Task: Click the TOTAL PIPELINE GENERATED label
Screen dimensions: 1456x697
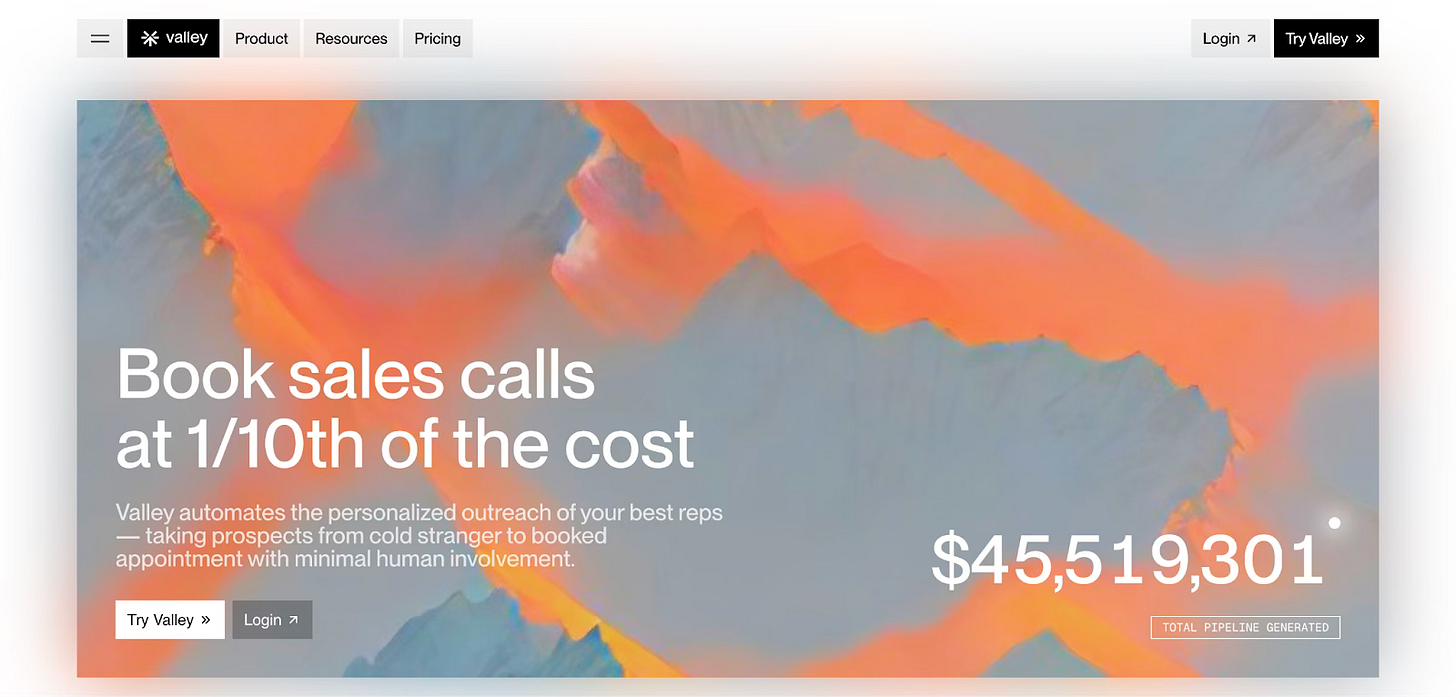Action: 1245,627
